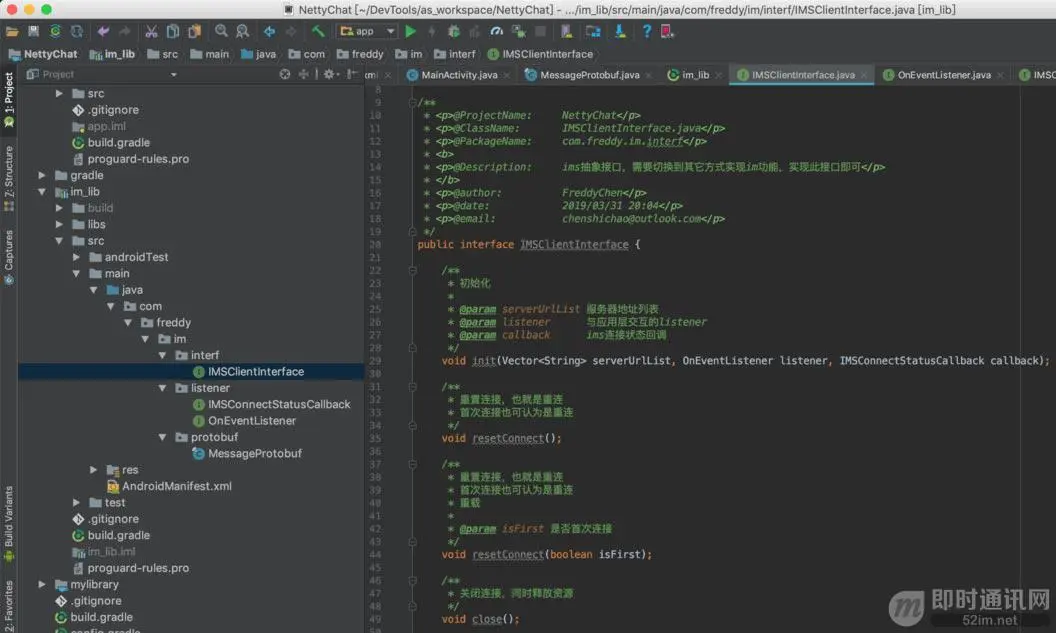Open the SDK Manager download icon
1056x633 pixels.
tap(620, 31)
